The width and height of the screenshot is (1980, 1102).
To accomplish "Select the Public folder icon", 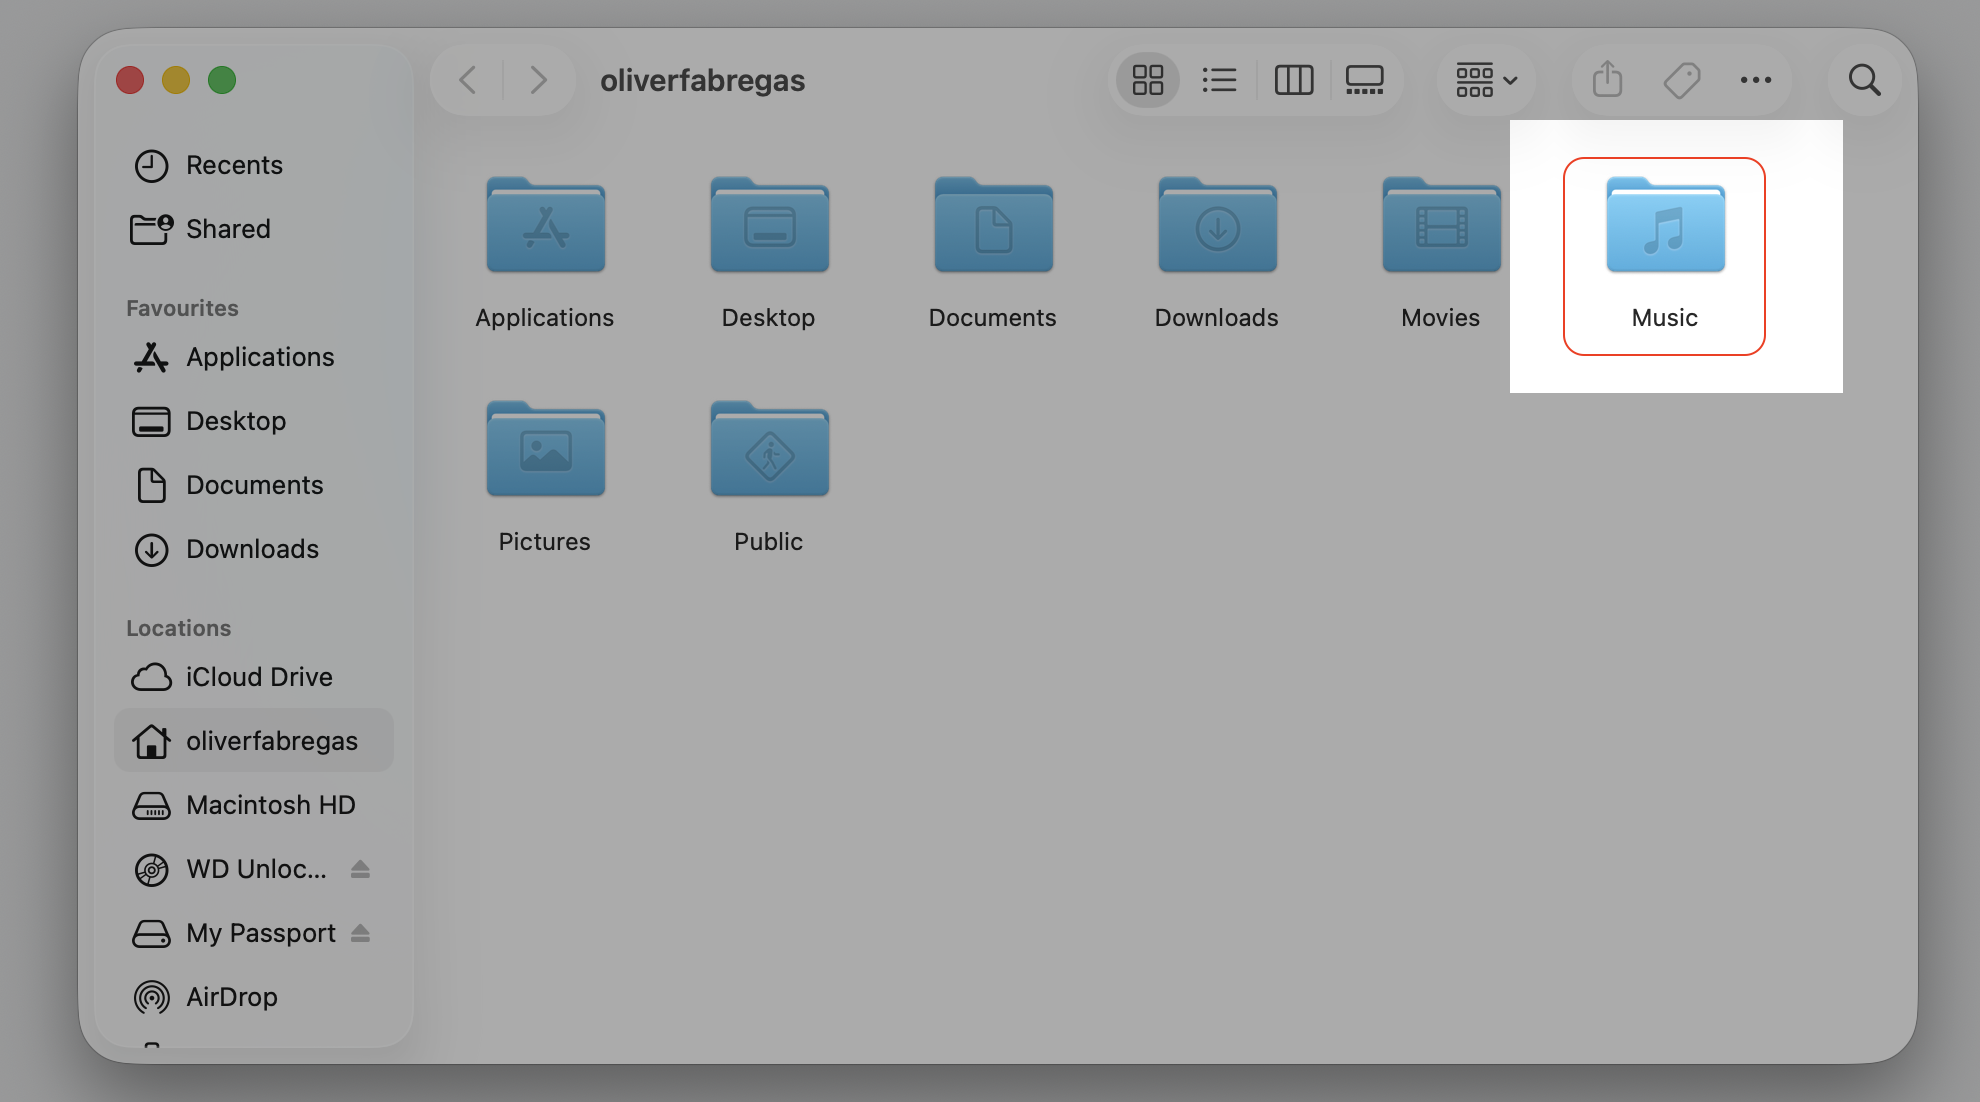I will [770, 449].
